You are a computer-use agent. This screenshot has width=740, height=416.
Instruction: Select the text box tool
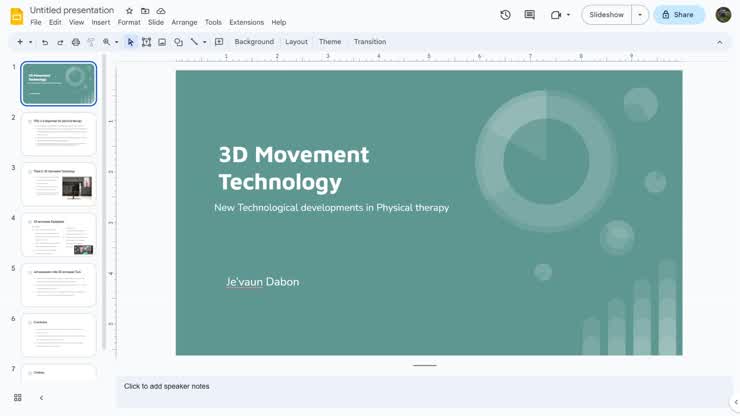point(146,42)
